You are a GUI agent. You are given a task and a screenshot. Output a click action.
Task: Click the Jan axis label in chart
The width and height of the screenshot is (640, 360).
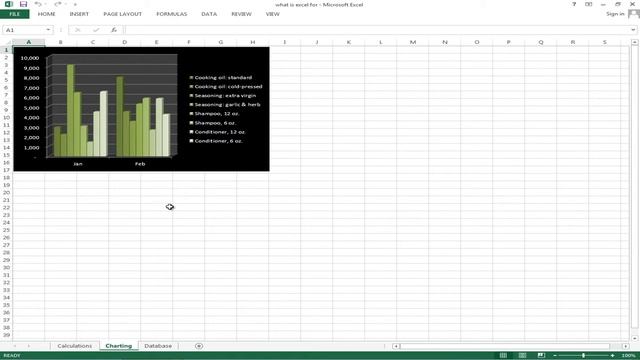(x=78, y=164)
